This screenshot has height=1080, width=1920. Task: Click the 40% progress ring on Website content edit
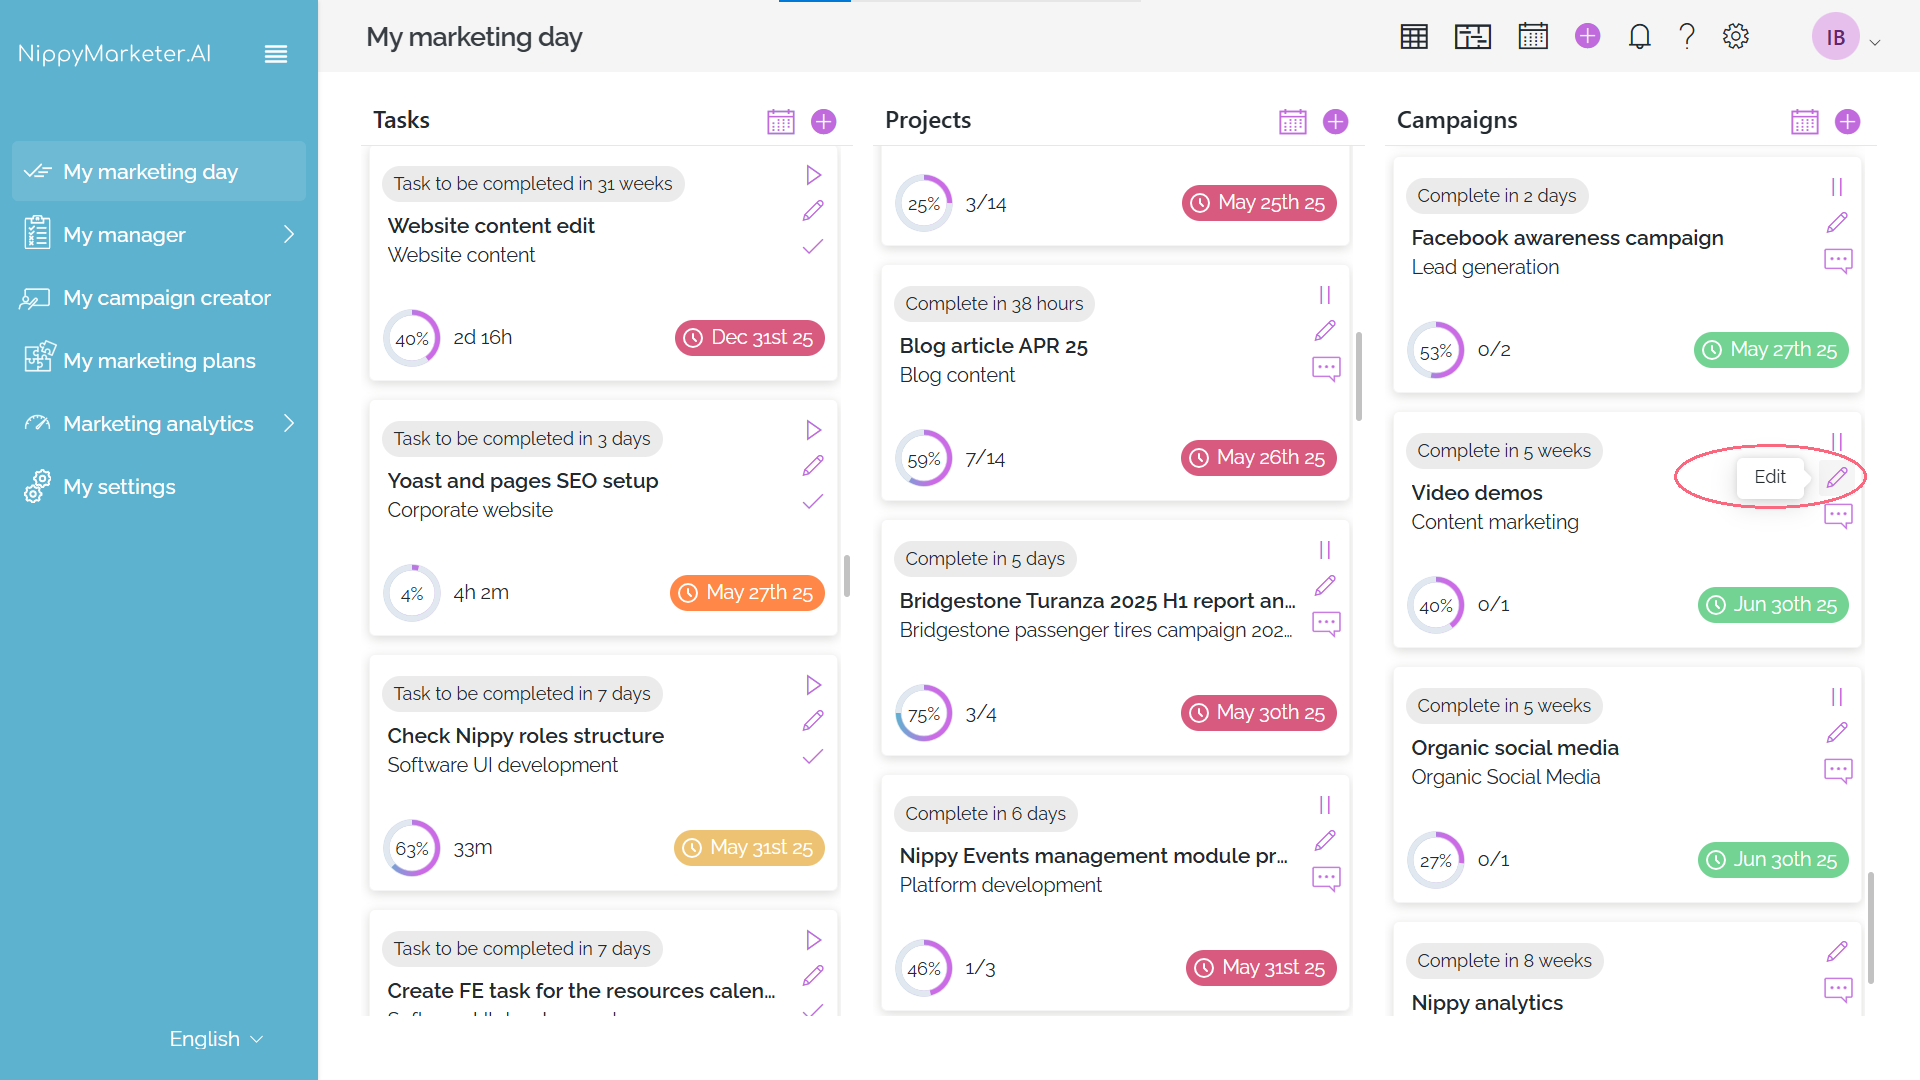[x=412, y=339]
